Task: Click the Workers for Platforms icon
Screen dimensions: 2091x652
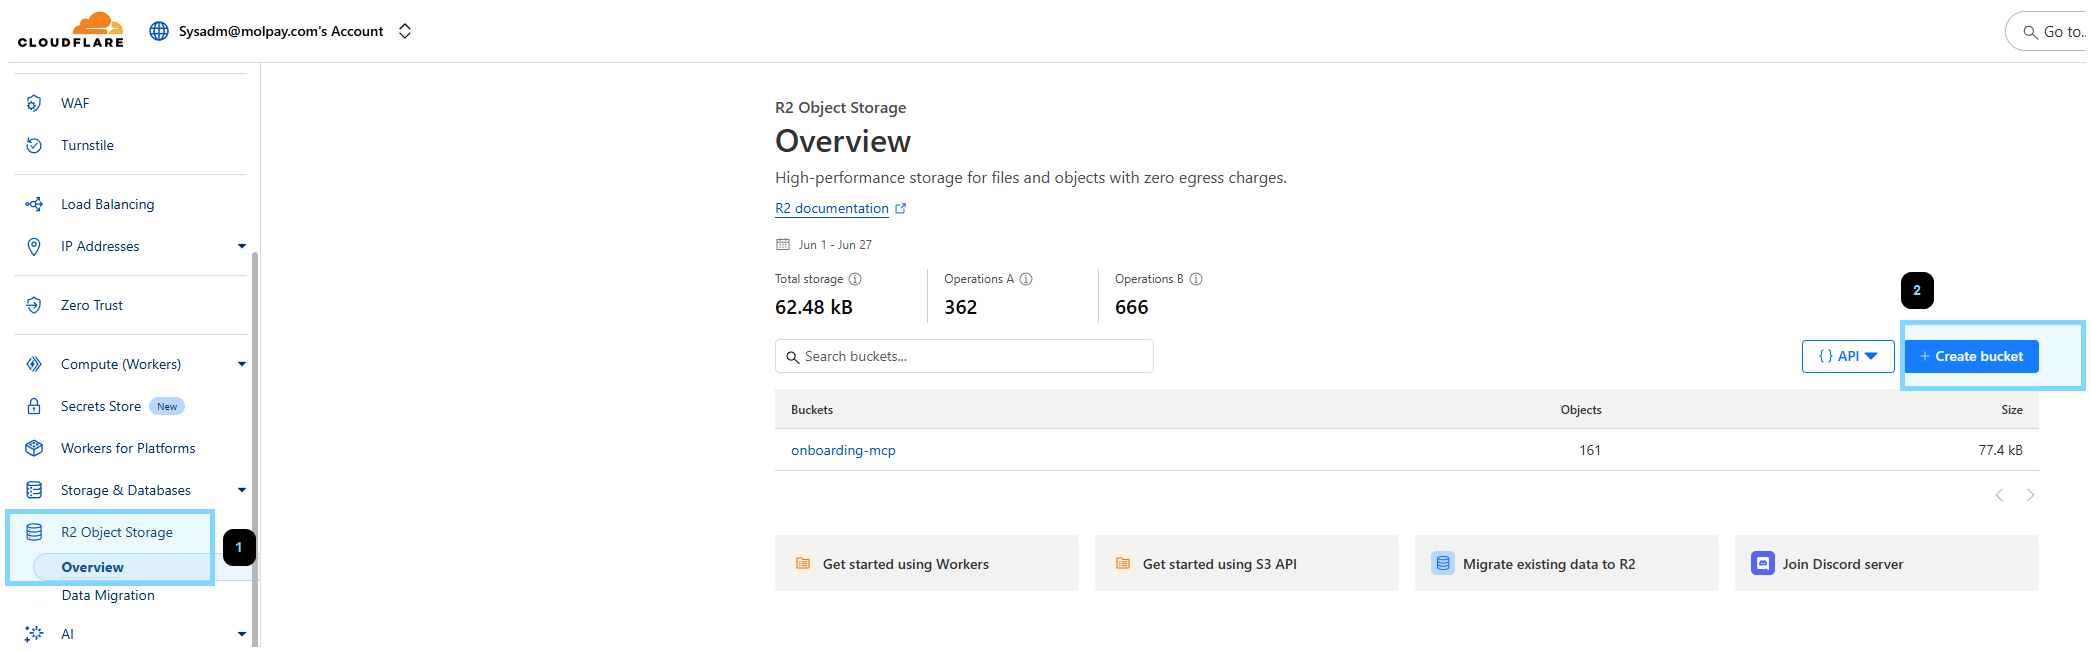Action: click(34, 448)
